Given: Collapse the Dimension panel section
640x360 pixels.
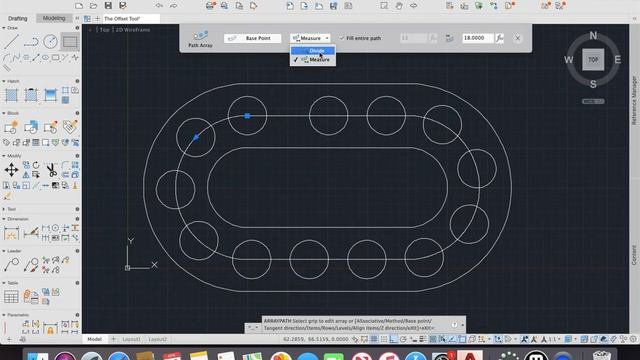Looking at the screenshot, I should point(4,219).
